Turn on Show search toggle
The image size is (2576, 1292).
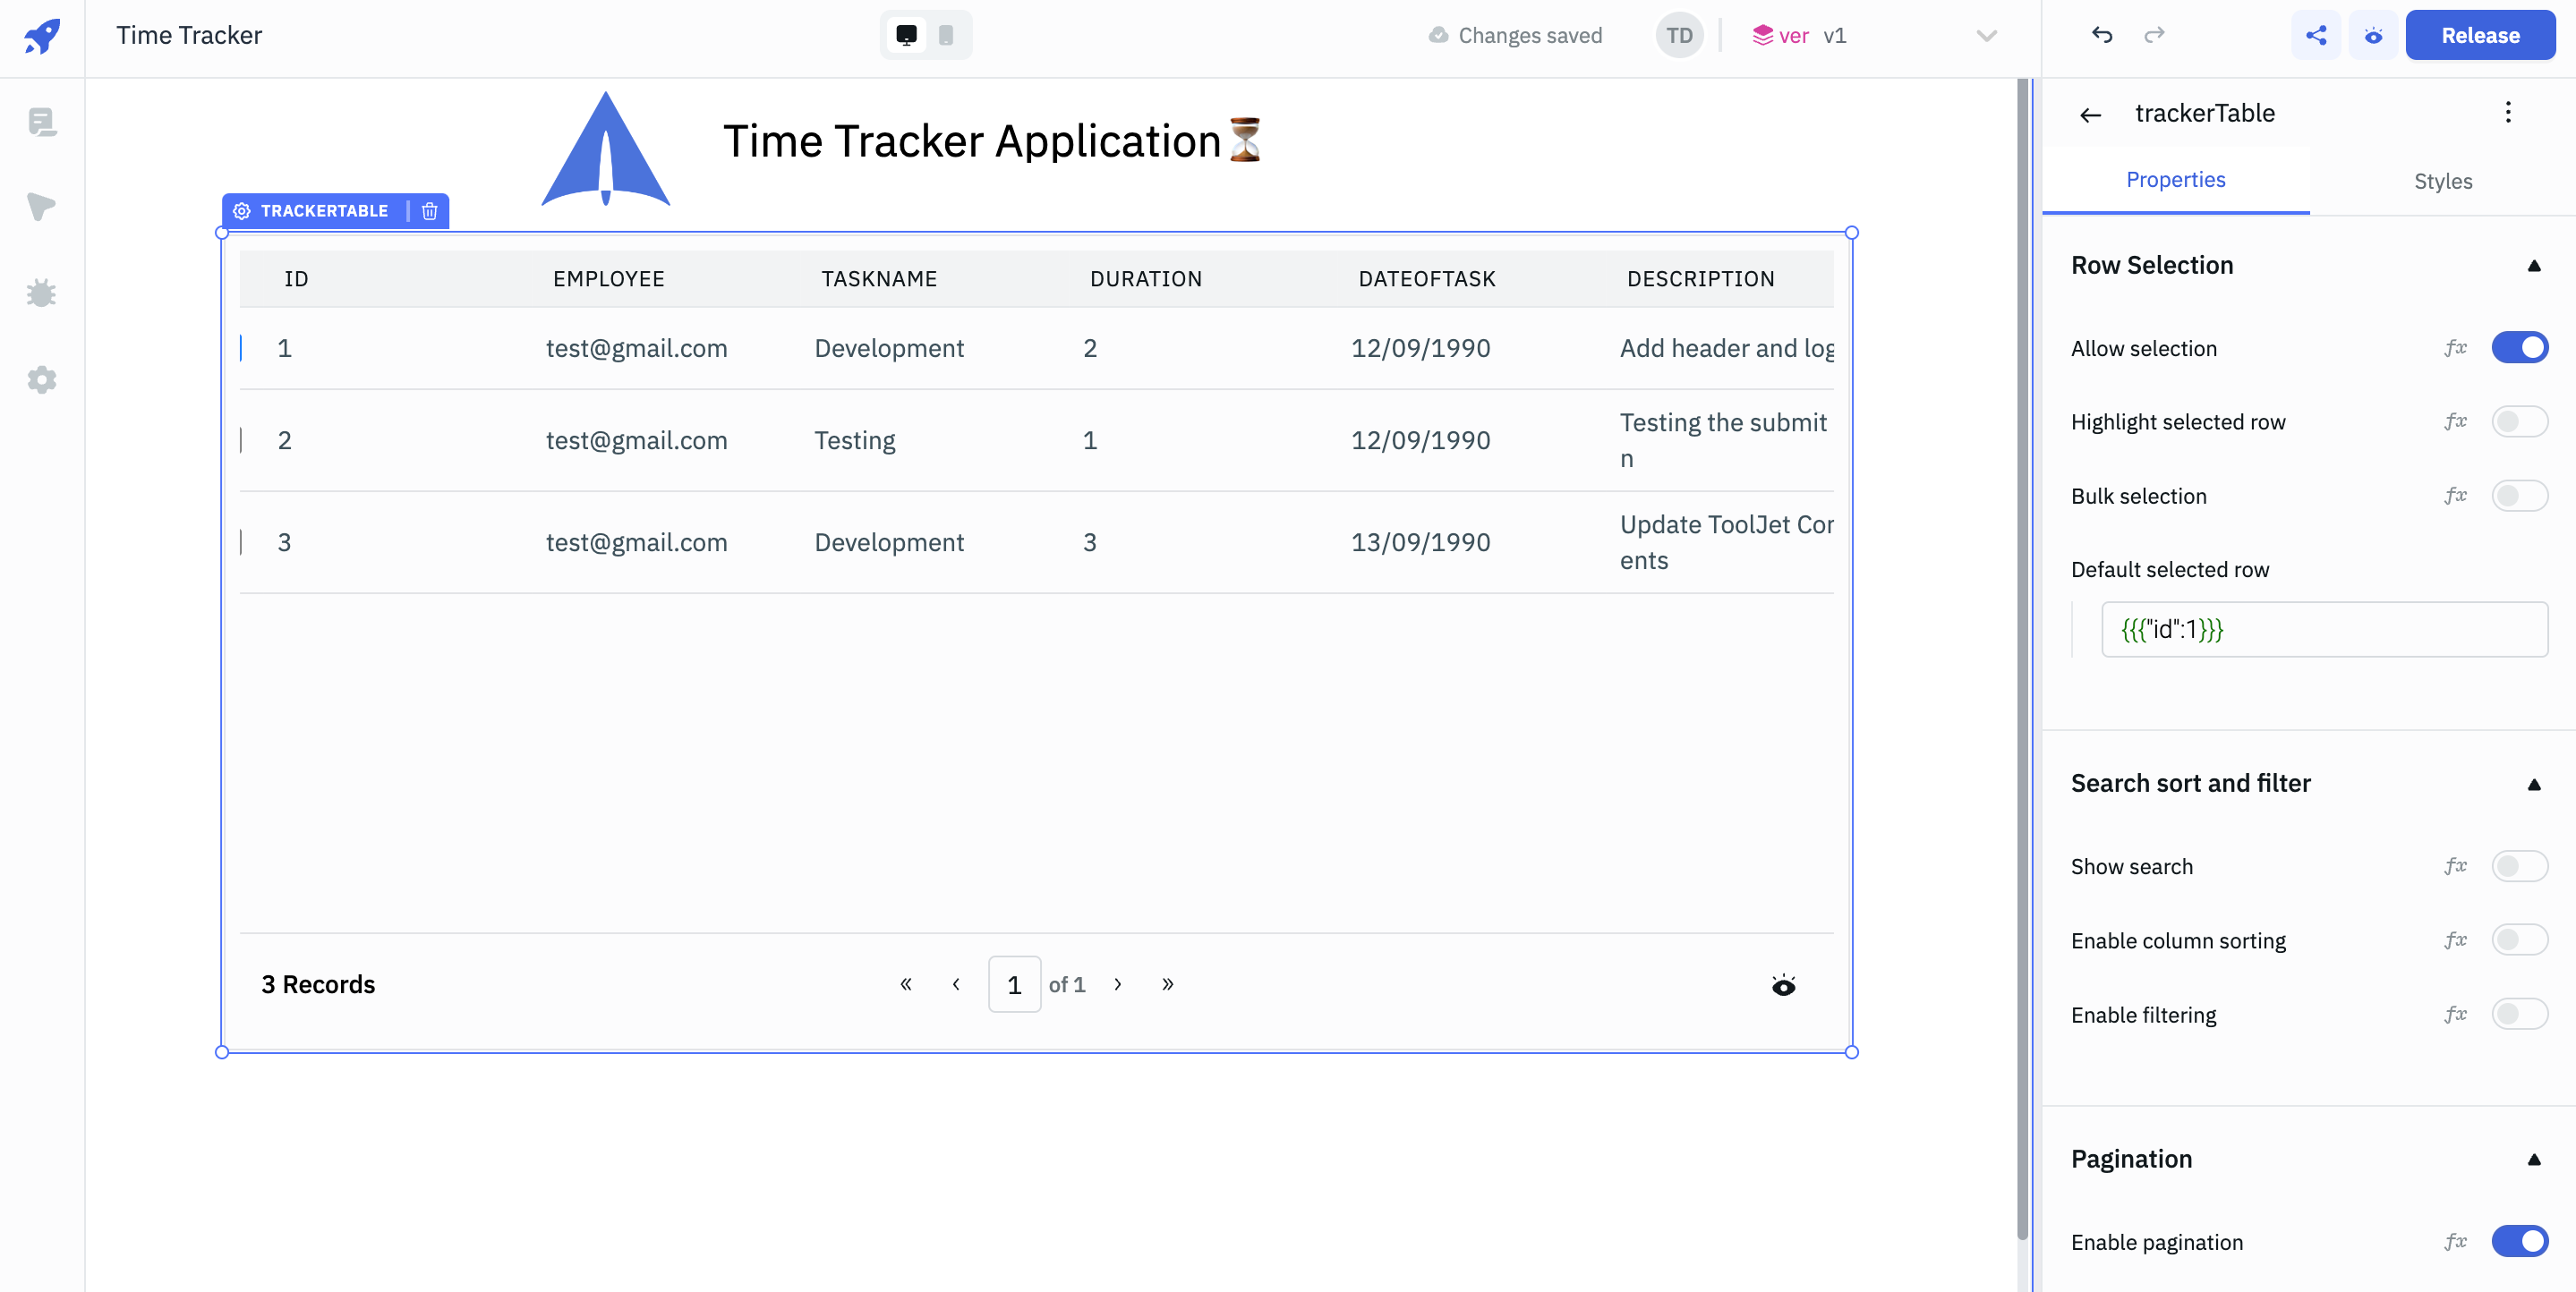[2518, 866]
